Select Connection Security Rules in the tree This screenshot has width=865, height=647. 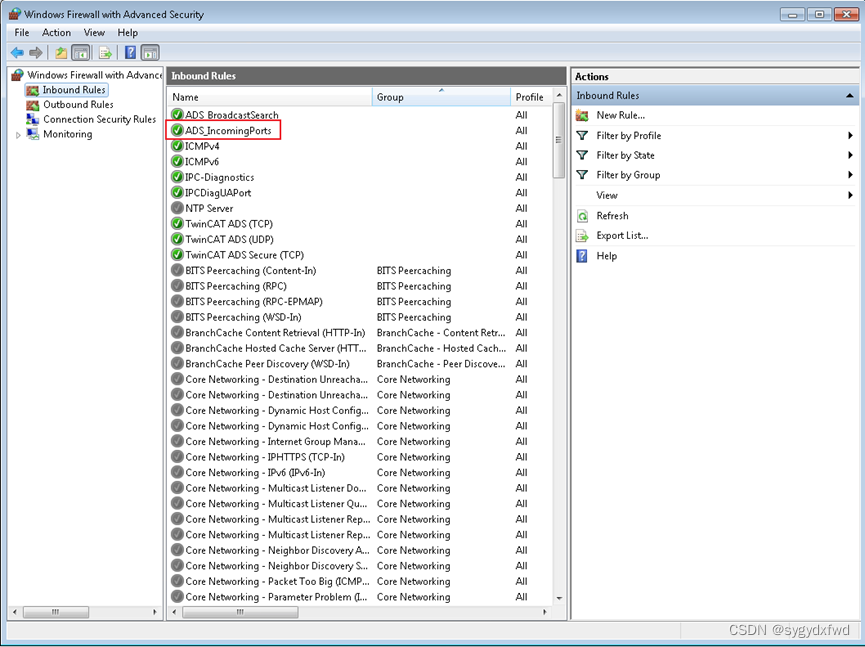(99, 119)
